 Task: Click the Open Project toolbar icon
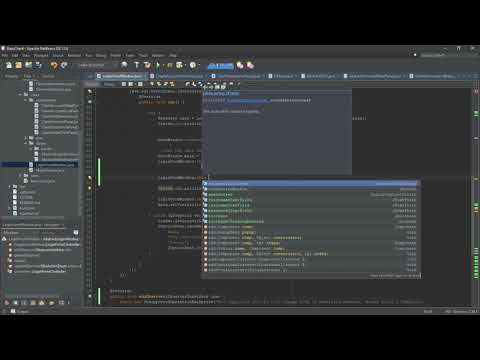click(x=29, y=65)
